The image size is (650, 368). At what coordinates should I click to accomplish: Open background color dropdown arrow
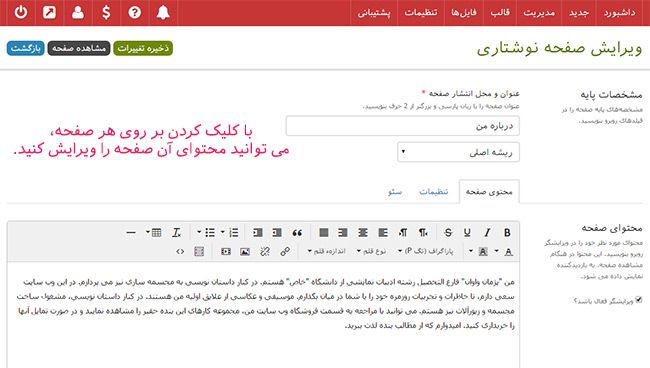[471, 251]
